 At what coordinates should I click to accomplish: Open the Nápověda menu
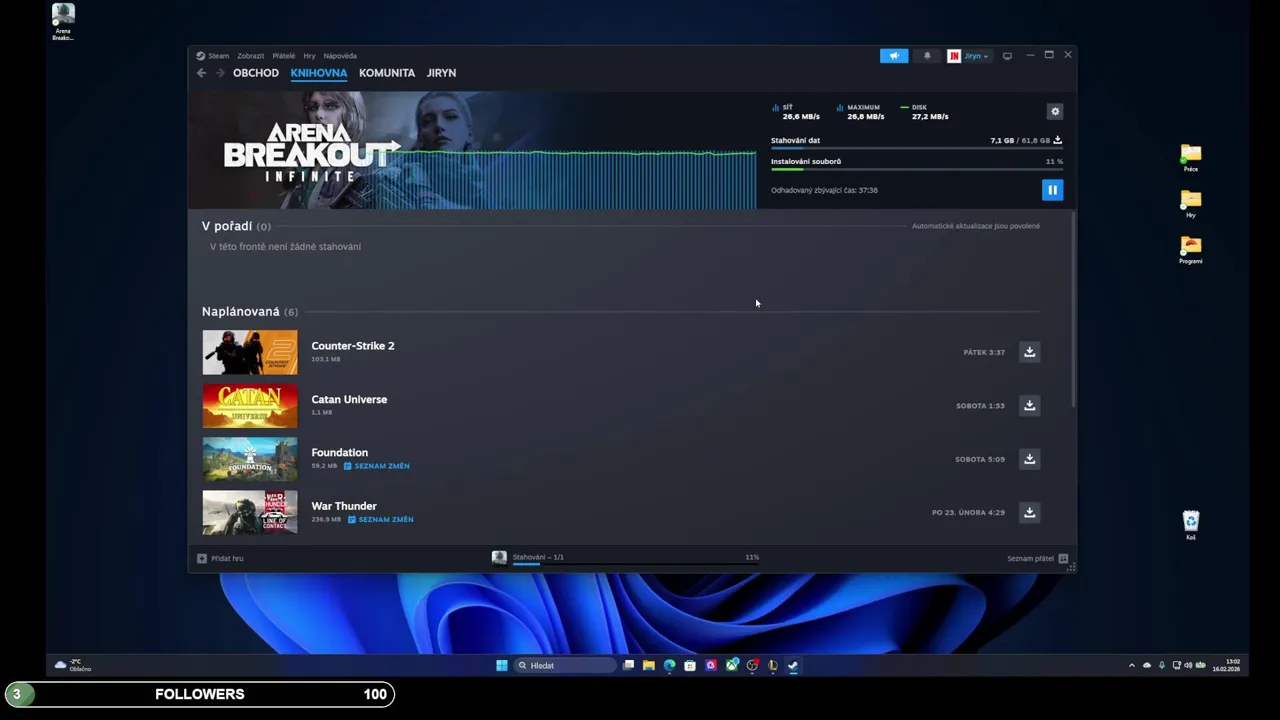[x=340, y=56]
